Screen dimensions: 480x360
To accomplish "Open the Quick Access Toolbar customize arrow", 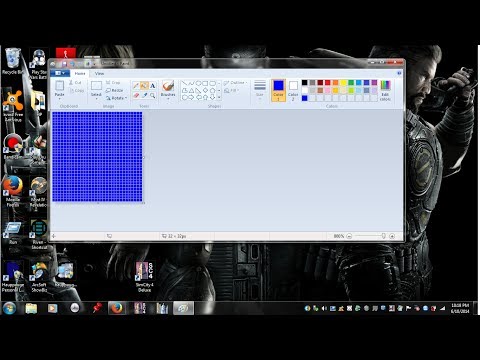I will [x=95, y=63].
